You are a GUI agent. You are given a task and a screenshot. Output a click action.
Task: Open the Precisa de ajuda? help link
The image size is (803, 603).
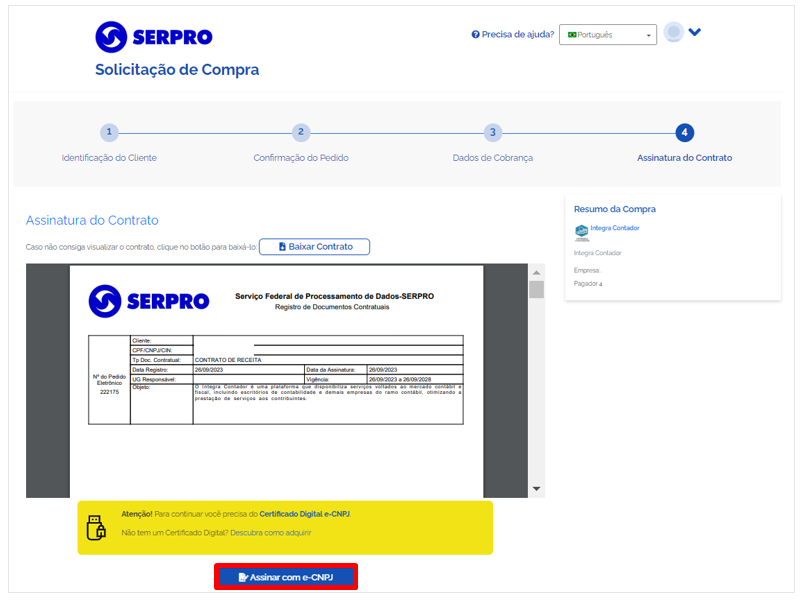click(x=518, y=34)
